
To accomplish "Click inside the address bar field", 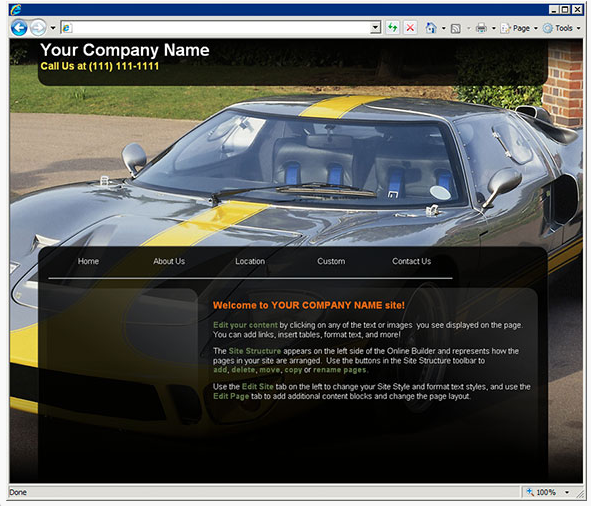I will 221,28.
